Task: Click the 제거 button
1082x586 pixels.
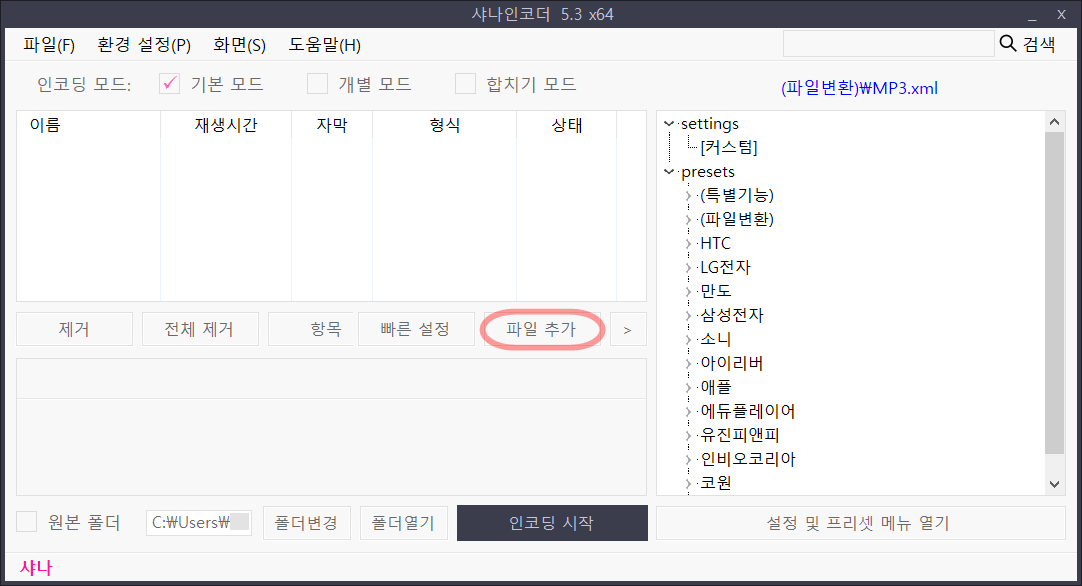Action: point(74,329)
